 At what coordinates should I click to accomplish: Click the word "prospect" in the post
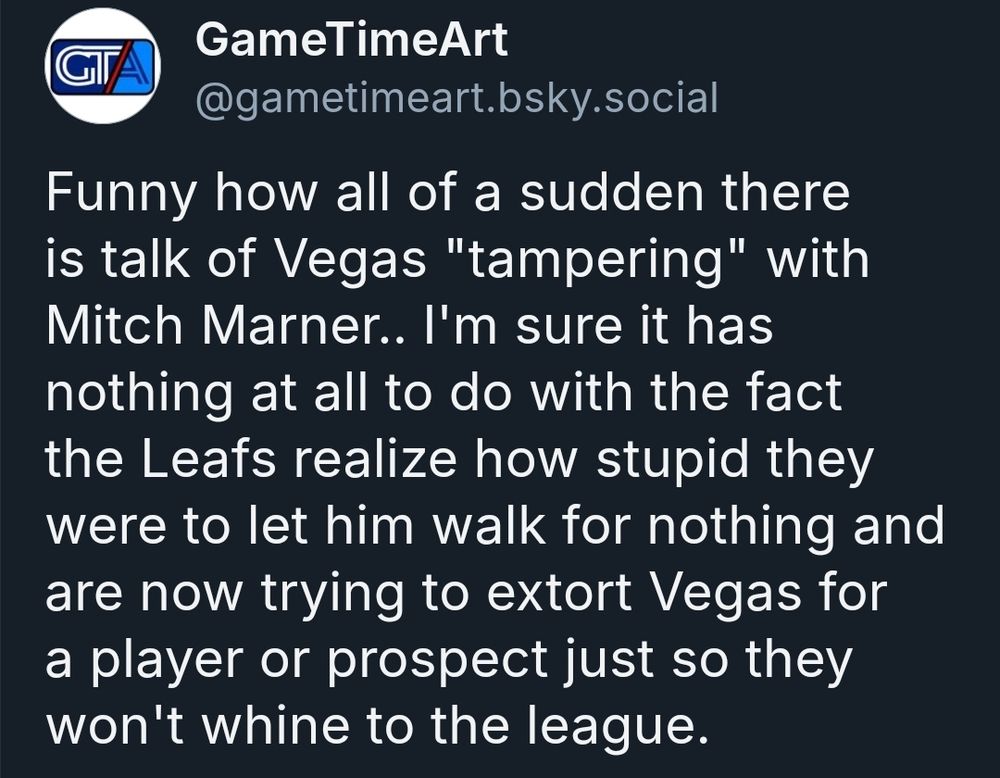tap(438, 661)
